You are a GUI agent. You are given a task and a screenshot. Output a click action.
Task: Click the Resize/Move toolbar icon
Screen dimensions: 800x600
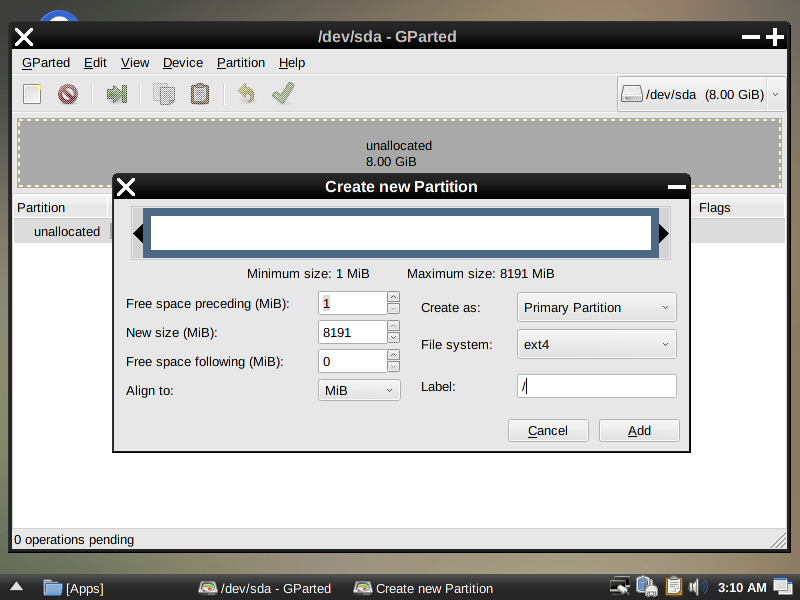pyautogui.click(x=116, y=94)
